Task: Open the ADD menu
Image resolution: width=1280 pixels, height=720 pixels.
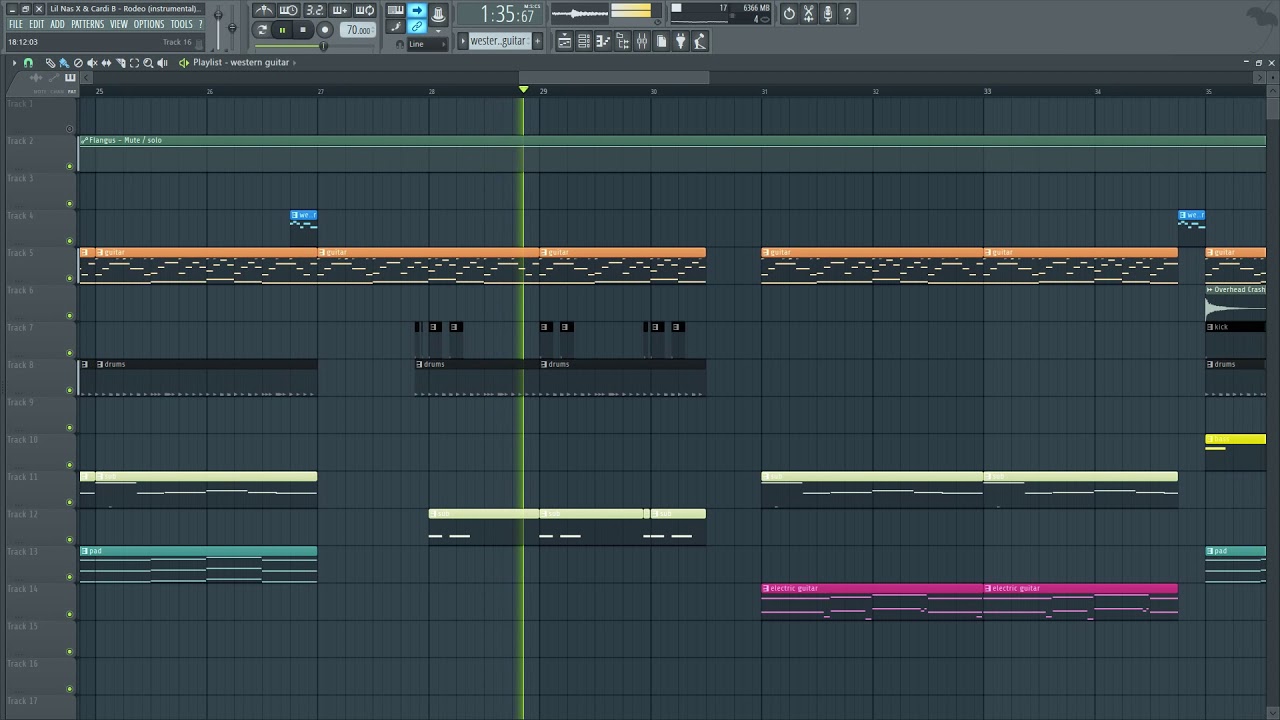Action: point(57,24)
